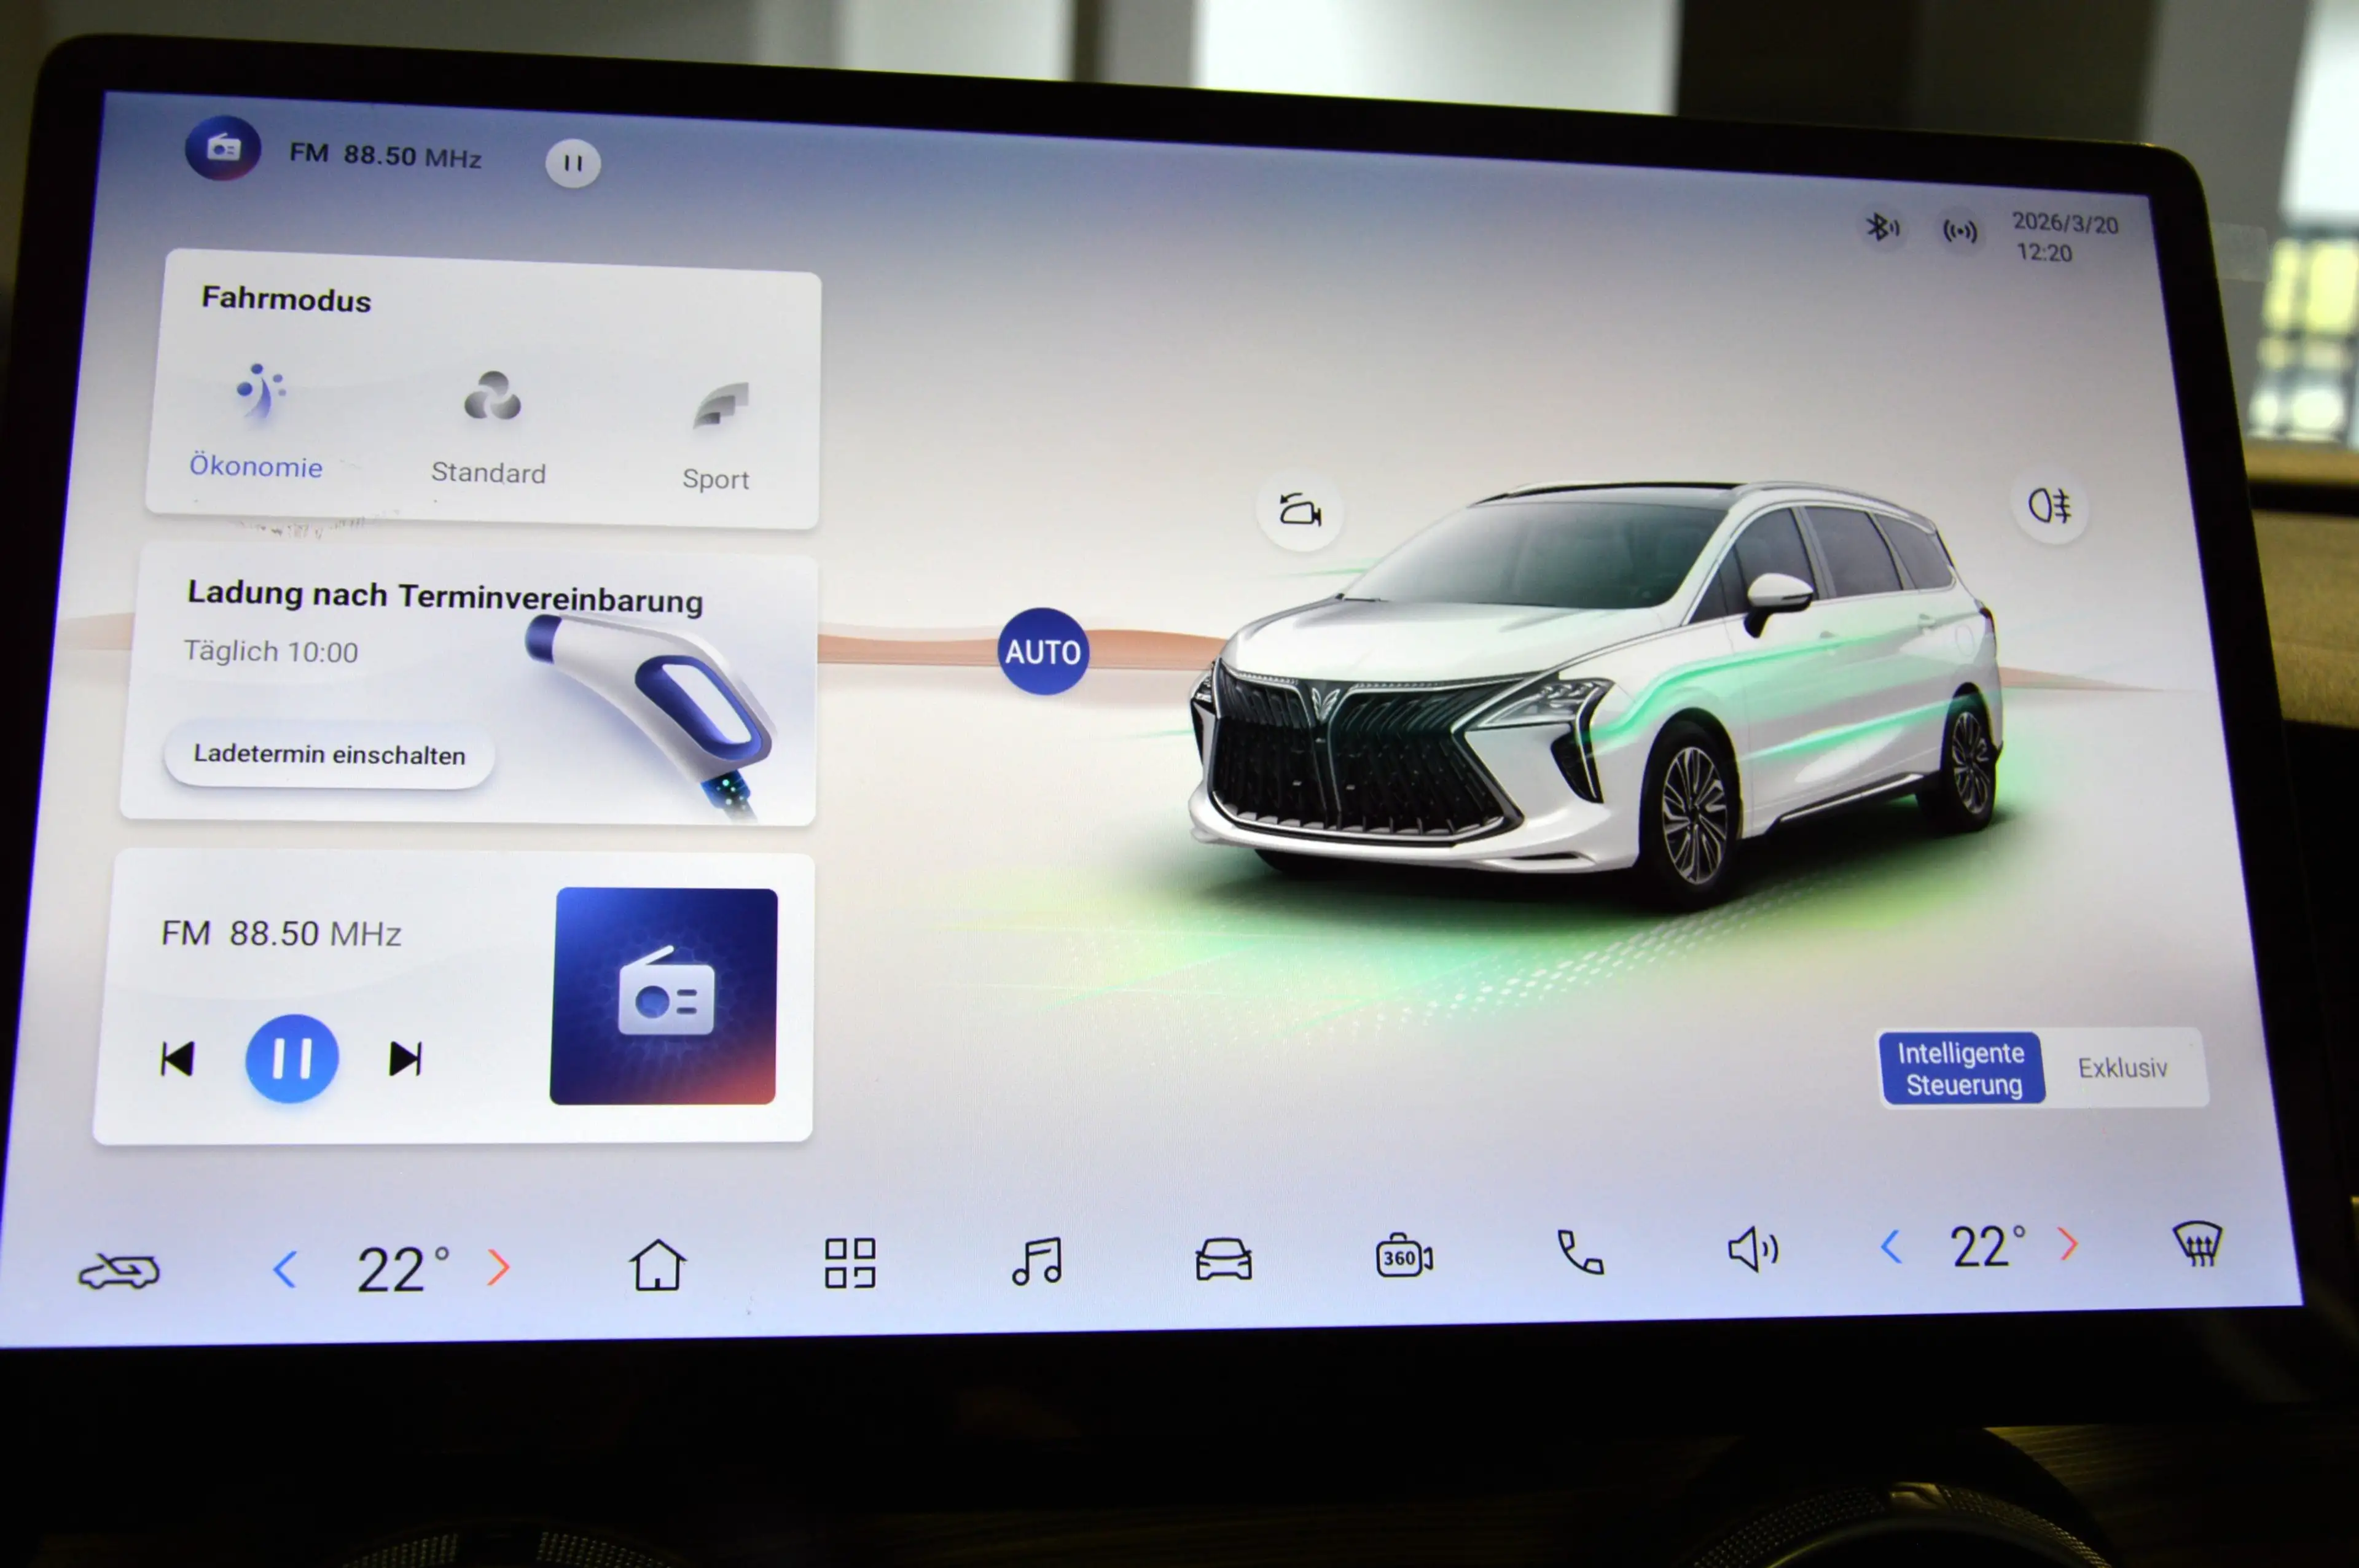2359x1568 pixels.
Task: Open 360 camera view
Action: (1404, 1256)
